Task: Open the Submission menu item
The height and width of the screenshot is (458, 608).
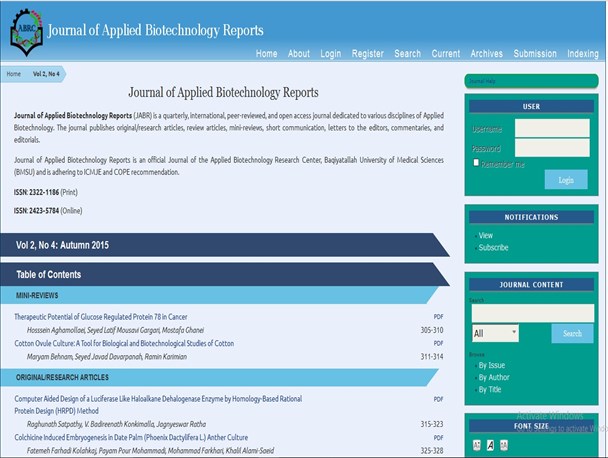Action: (x=535, y=54)
